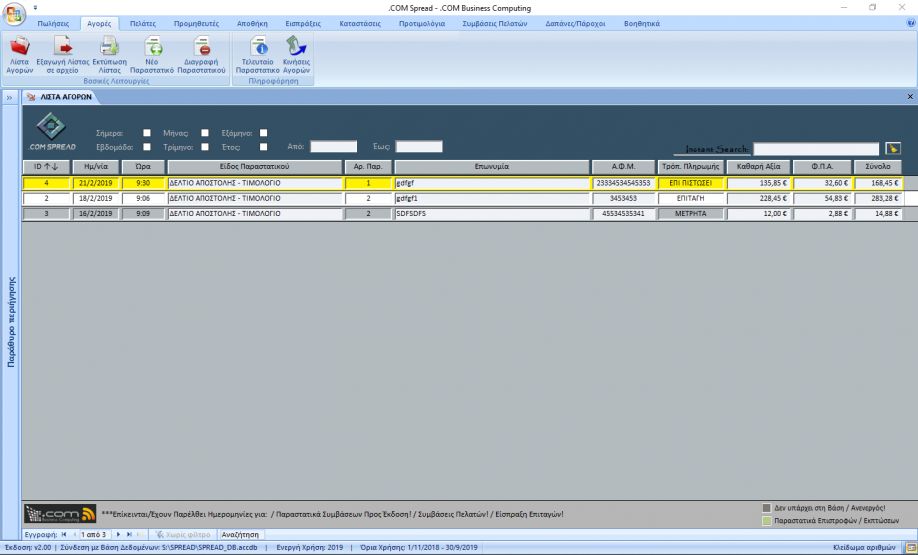Close the ΛΙΣΤΑ ΑΓΟΡΩΝ tab
This screenshot has height=555, width=918.
pos(910,97)
